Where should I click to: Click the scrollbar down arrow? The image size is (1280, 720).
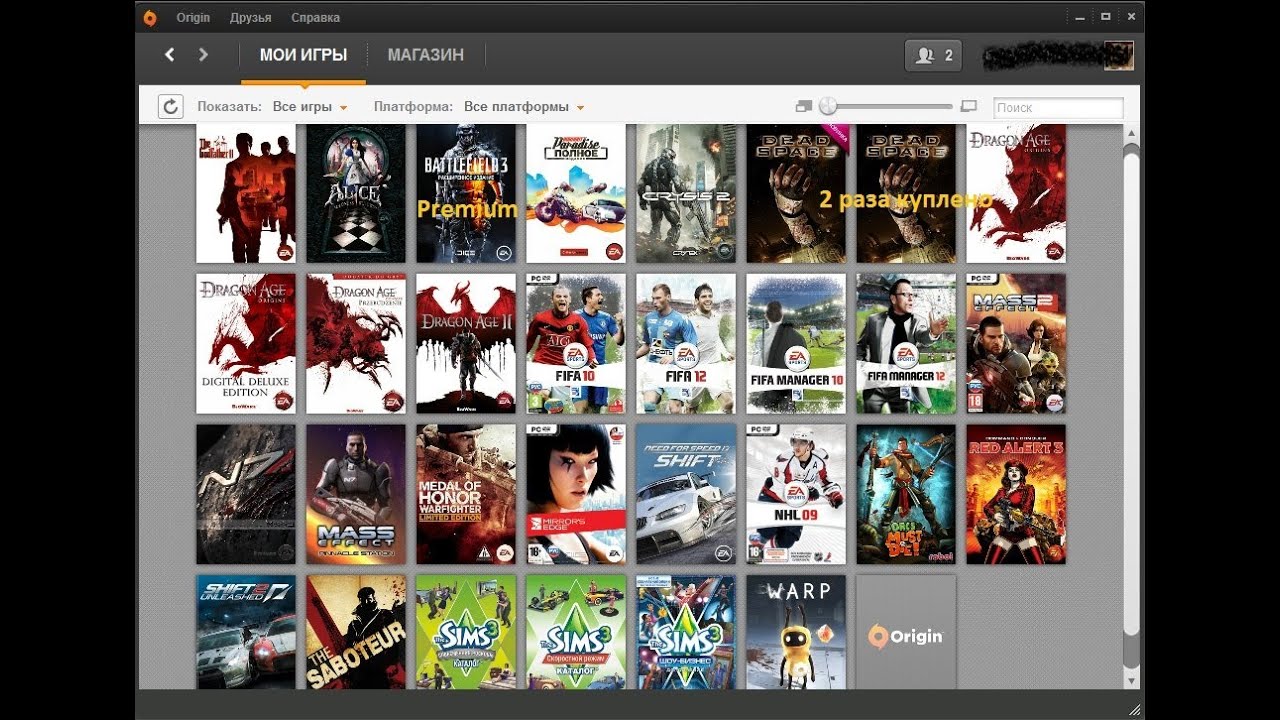click(x=1132, y=680)
